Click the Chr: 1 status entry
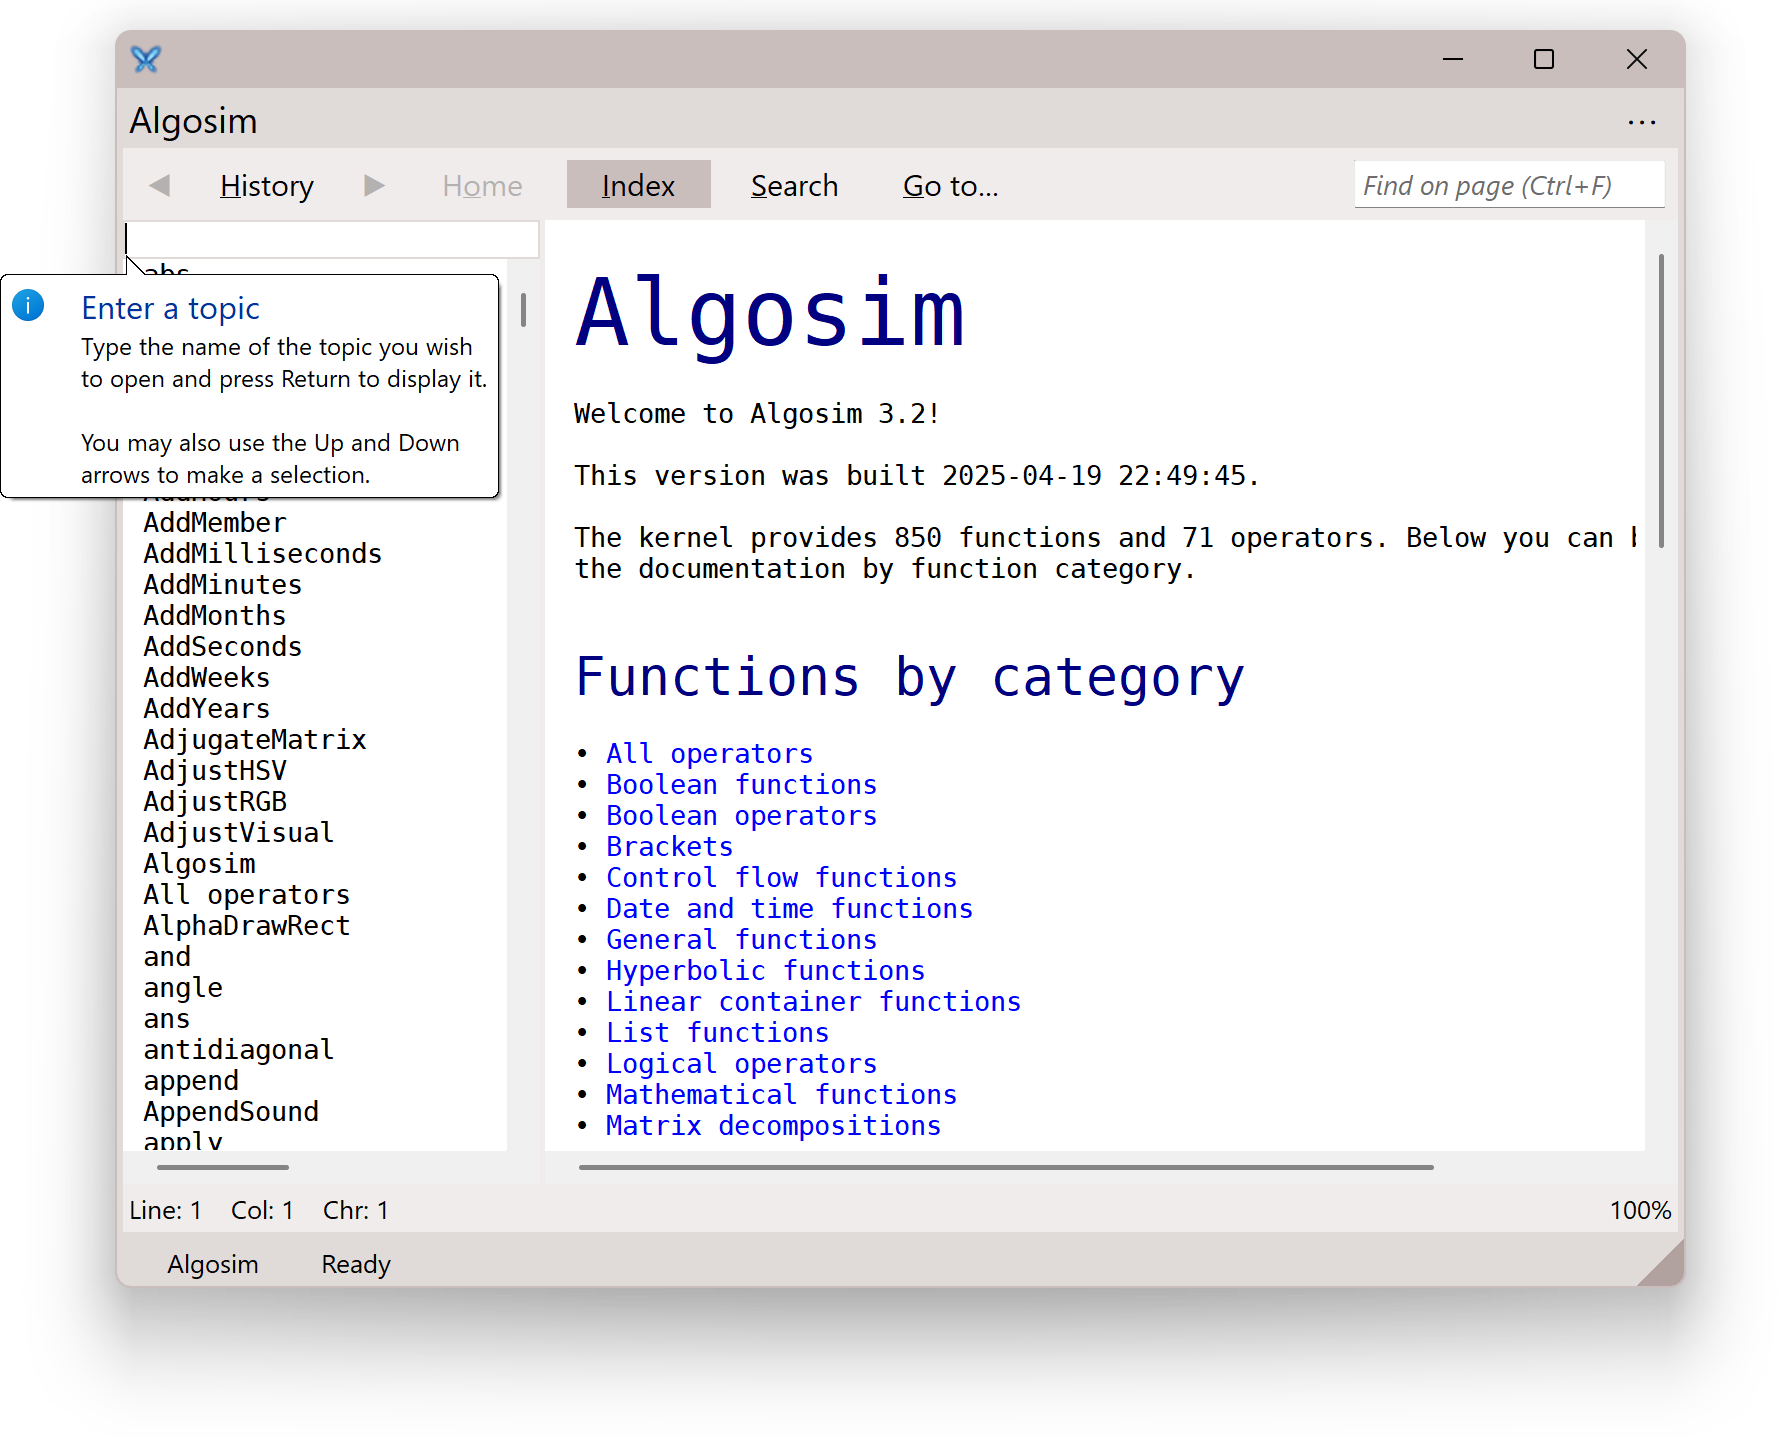 coord(355,1210)
